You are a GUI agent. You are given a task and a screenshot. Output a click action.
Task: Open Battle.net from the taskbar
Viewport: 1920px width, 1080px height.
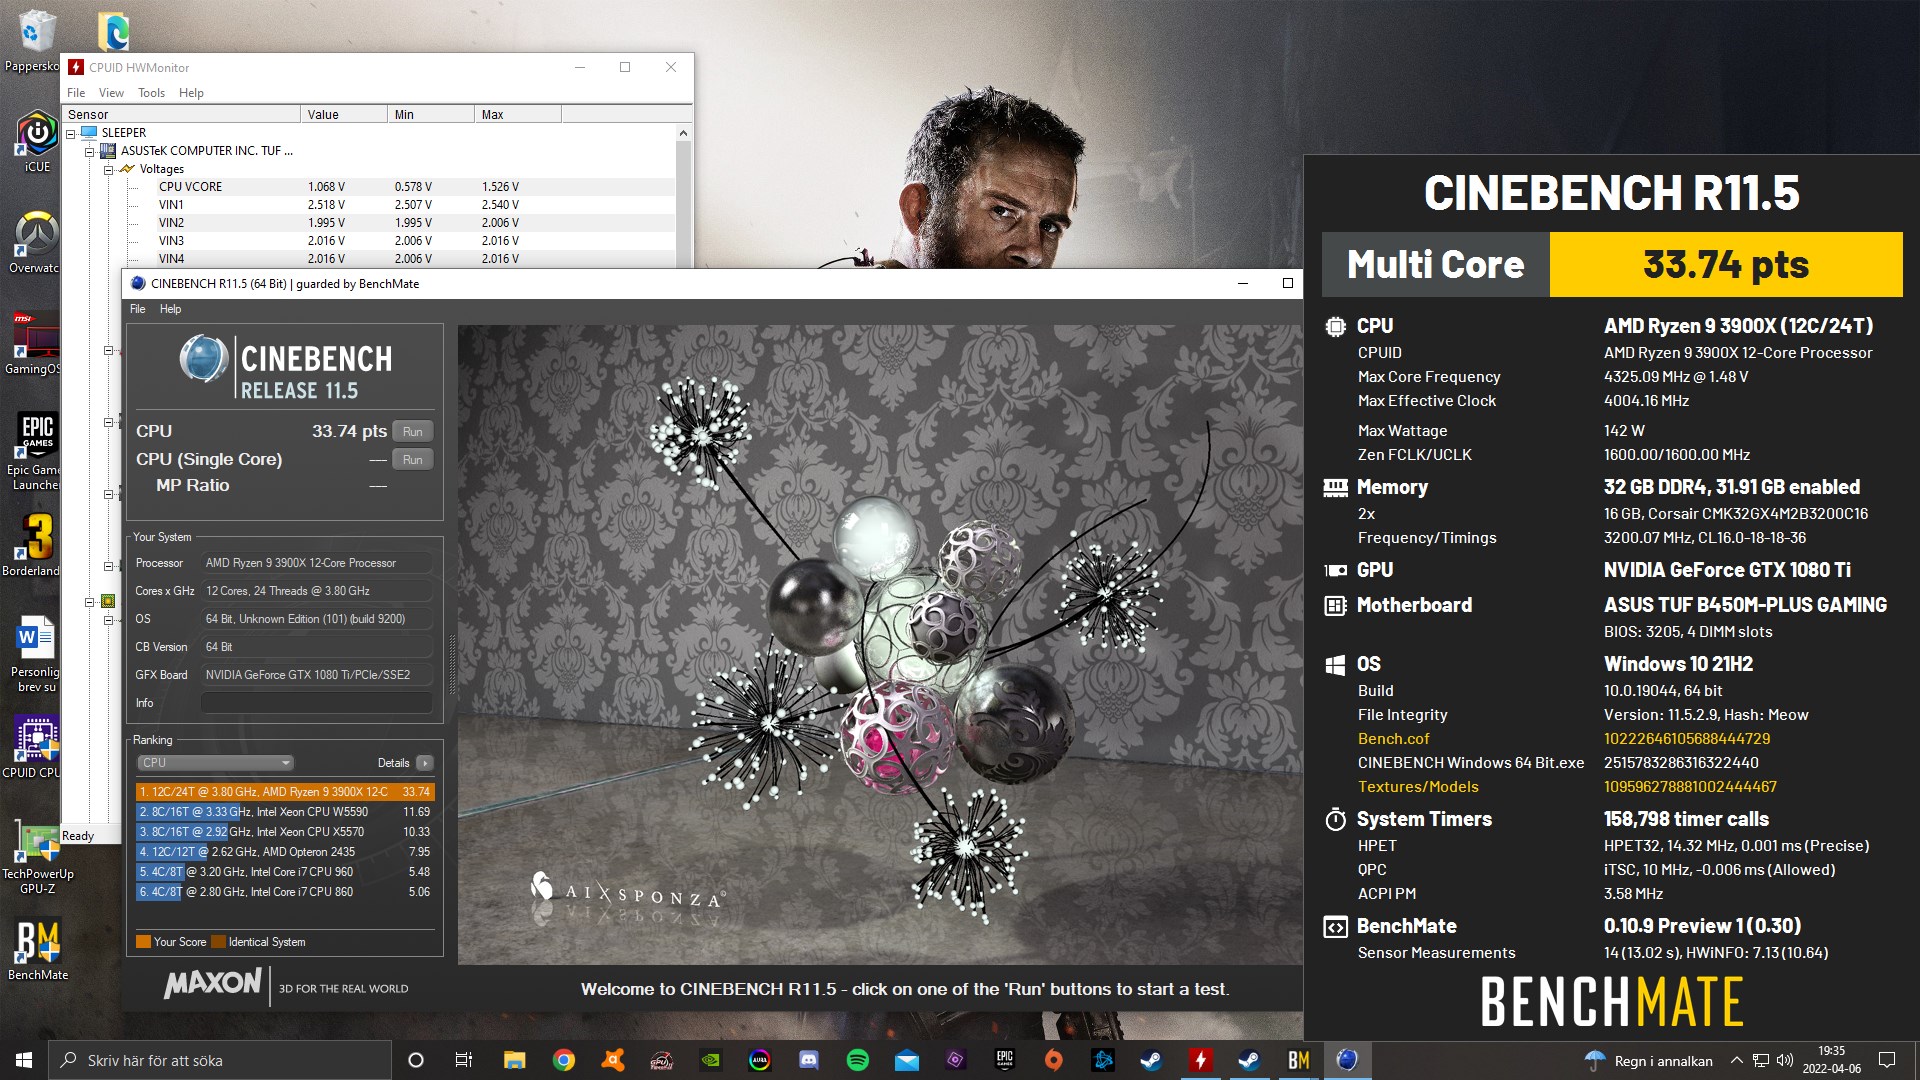point(1103,1060)
